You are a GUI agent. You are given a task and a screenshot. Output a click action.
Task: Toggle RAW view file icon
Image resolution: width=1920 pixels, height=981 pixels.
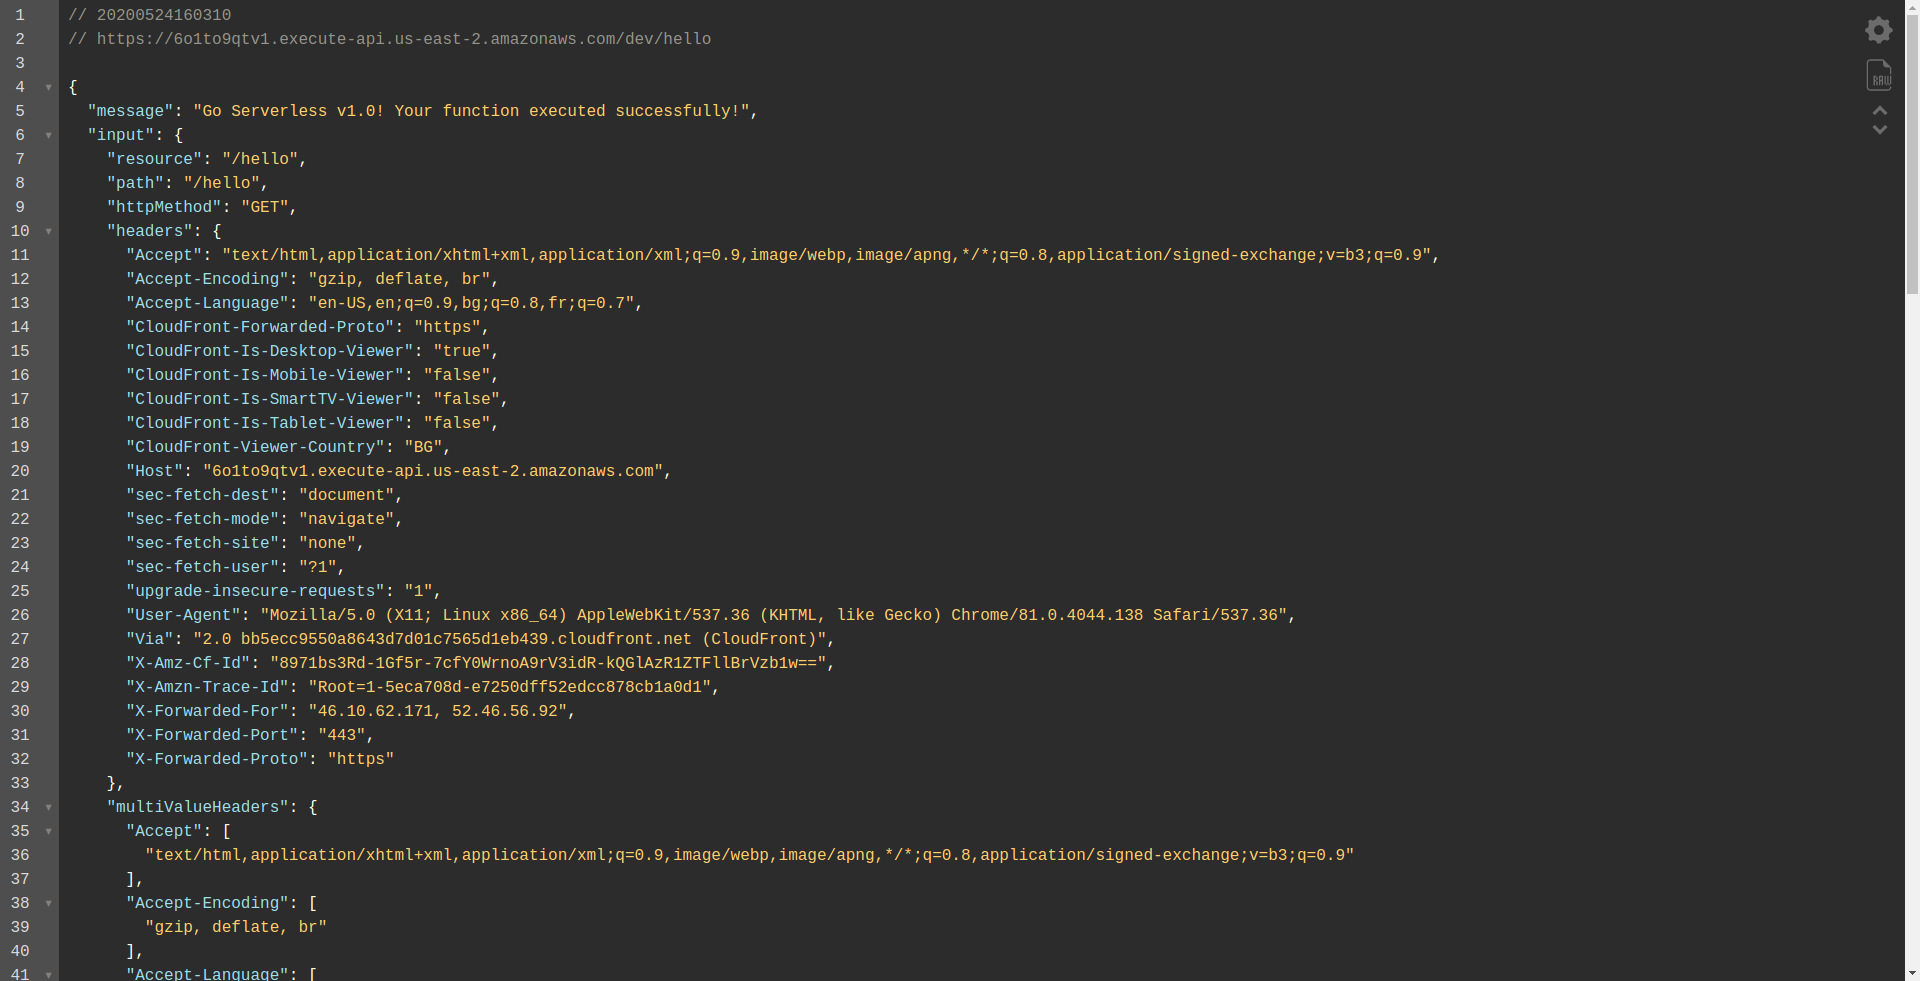(x=1879, y=75)
